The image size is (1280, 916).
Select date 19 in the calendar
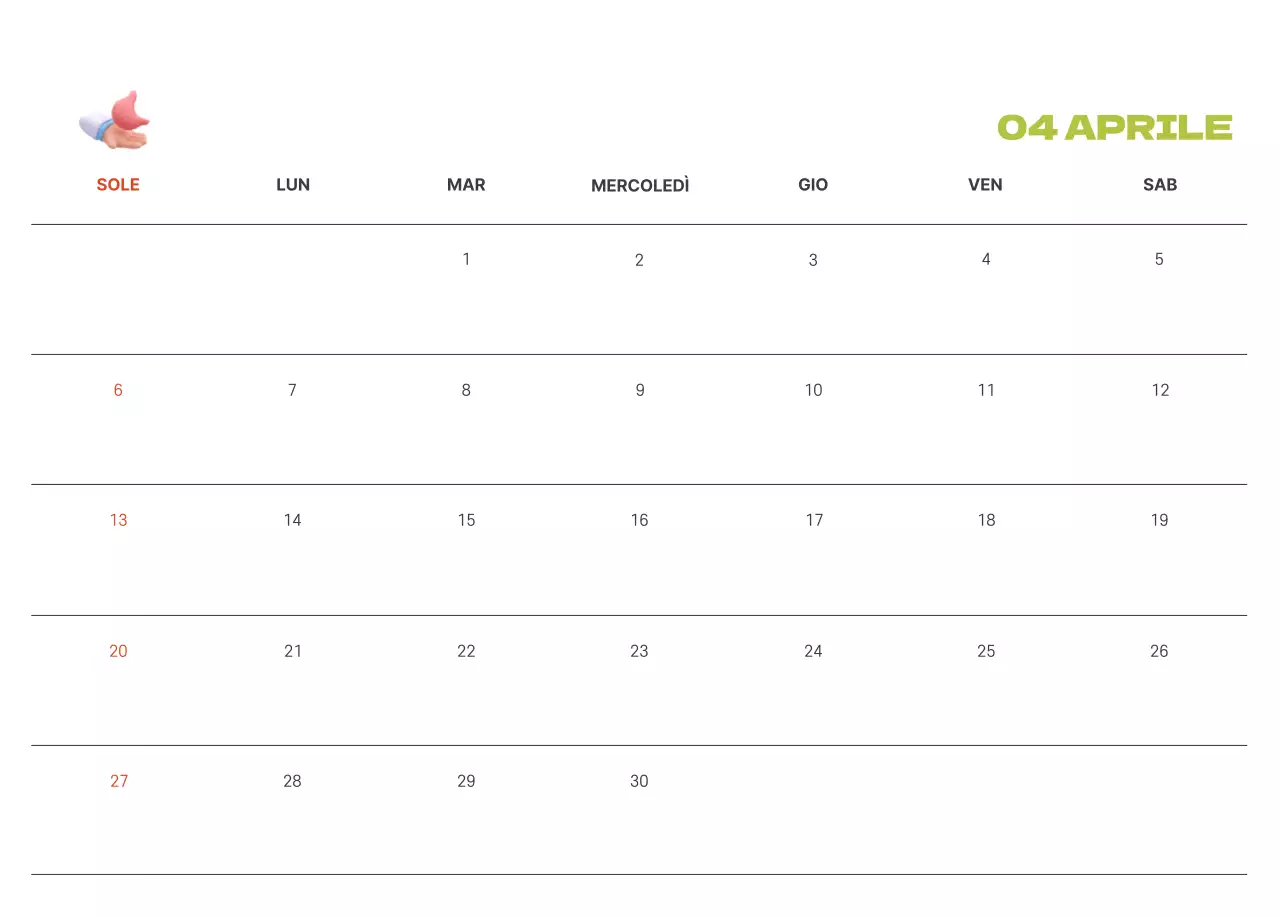point(1159,520)
